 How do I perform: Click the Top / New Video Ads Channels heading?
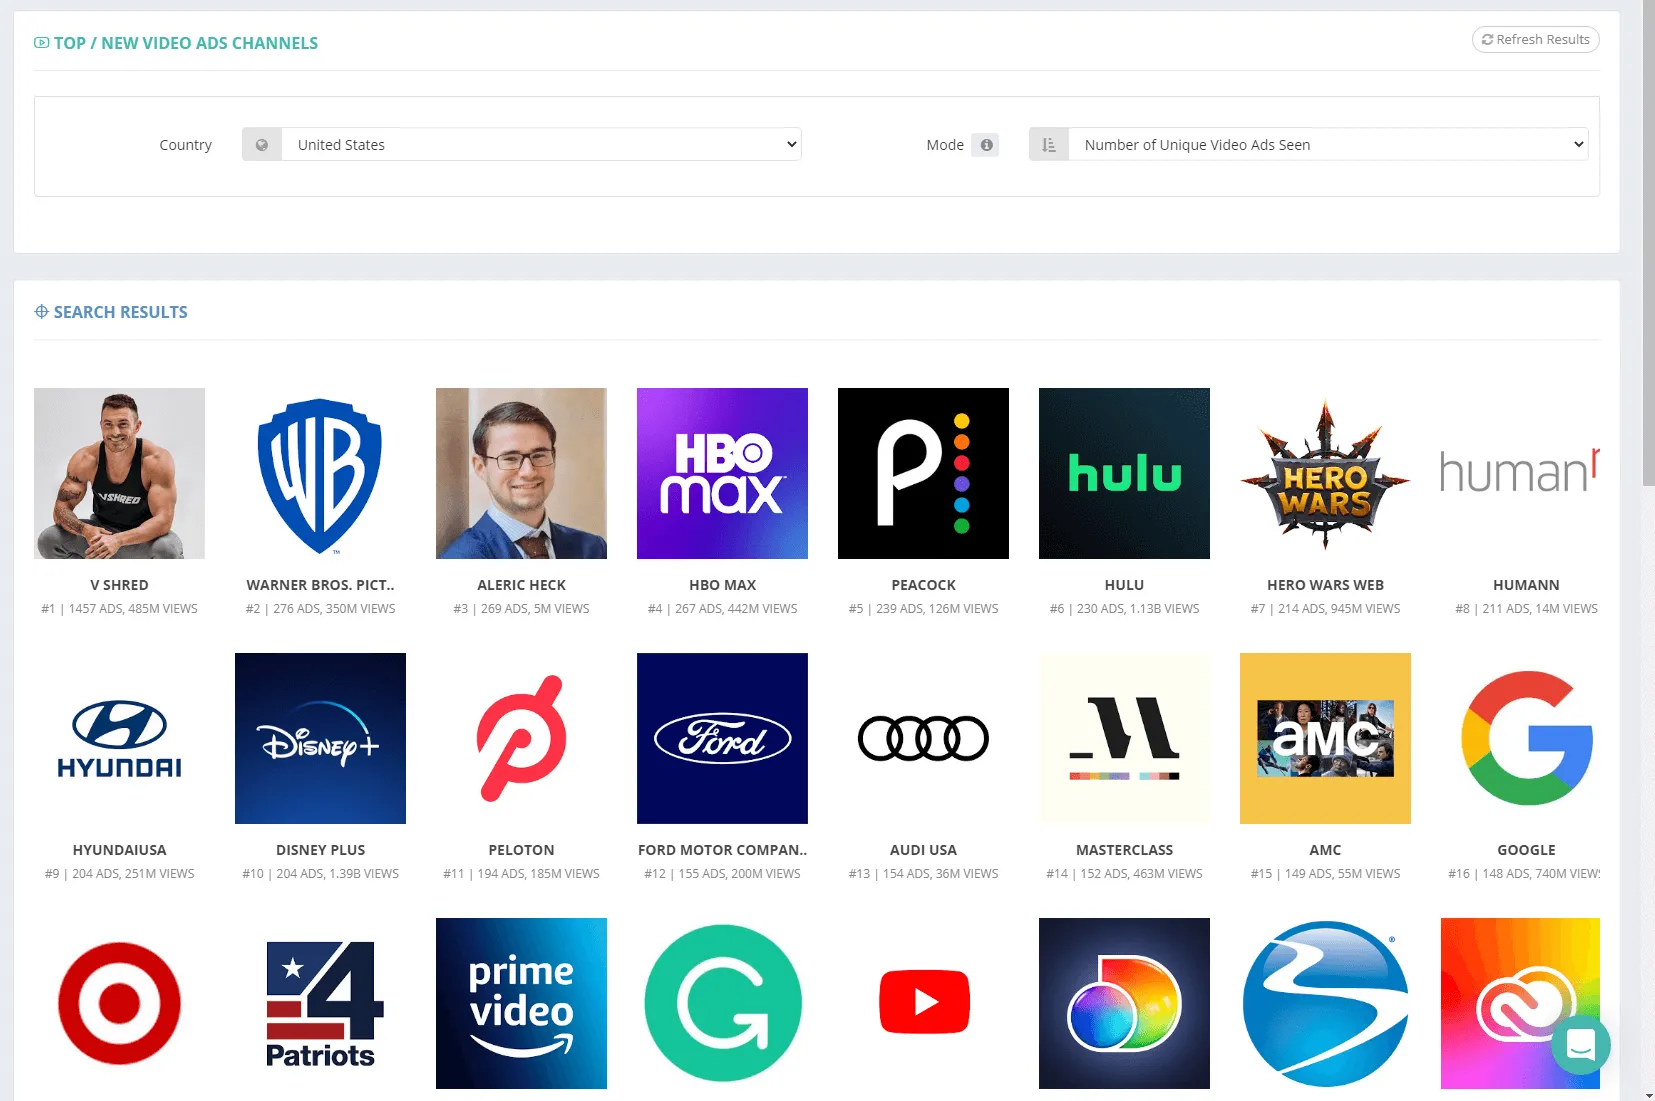tap(185, 43)
